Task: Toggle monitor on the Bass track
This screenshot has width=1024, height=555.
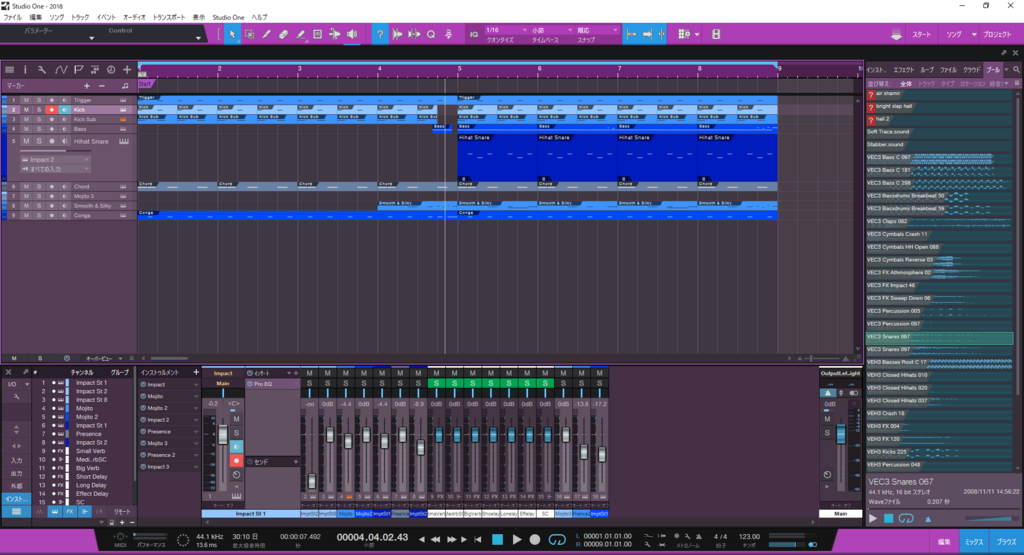Action: pos(64,129)
